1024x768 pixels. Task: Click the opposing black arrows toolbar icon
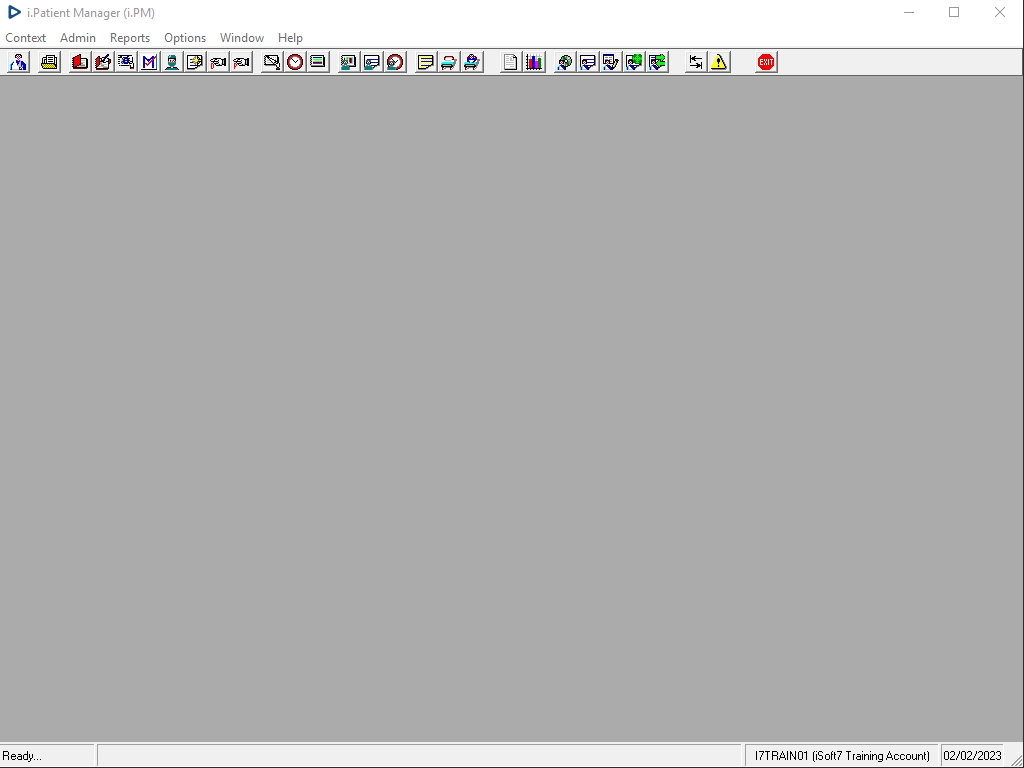696,62
